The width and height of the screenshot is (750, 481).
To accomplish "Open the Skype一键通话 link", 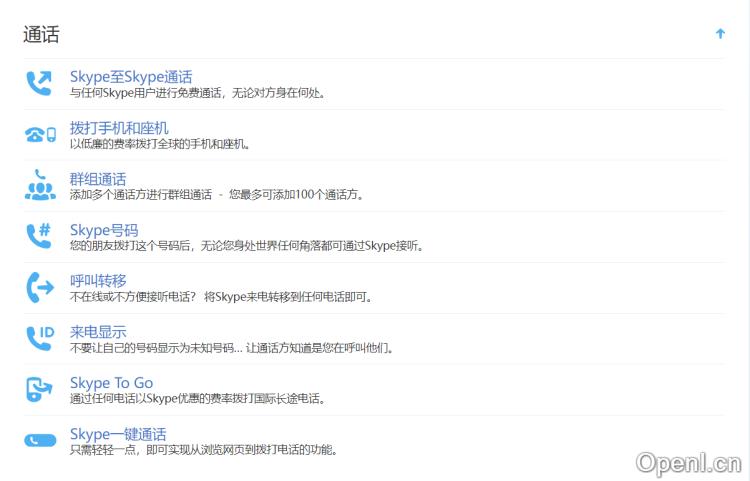I will click(118, 434).
